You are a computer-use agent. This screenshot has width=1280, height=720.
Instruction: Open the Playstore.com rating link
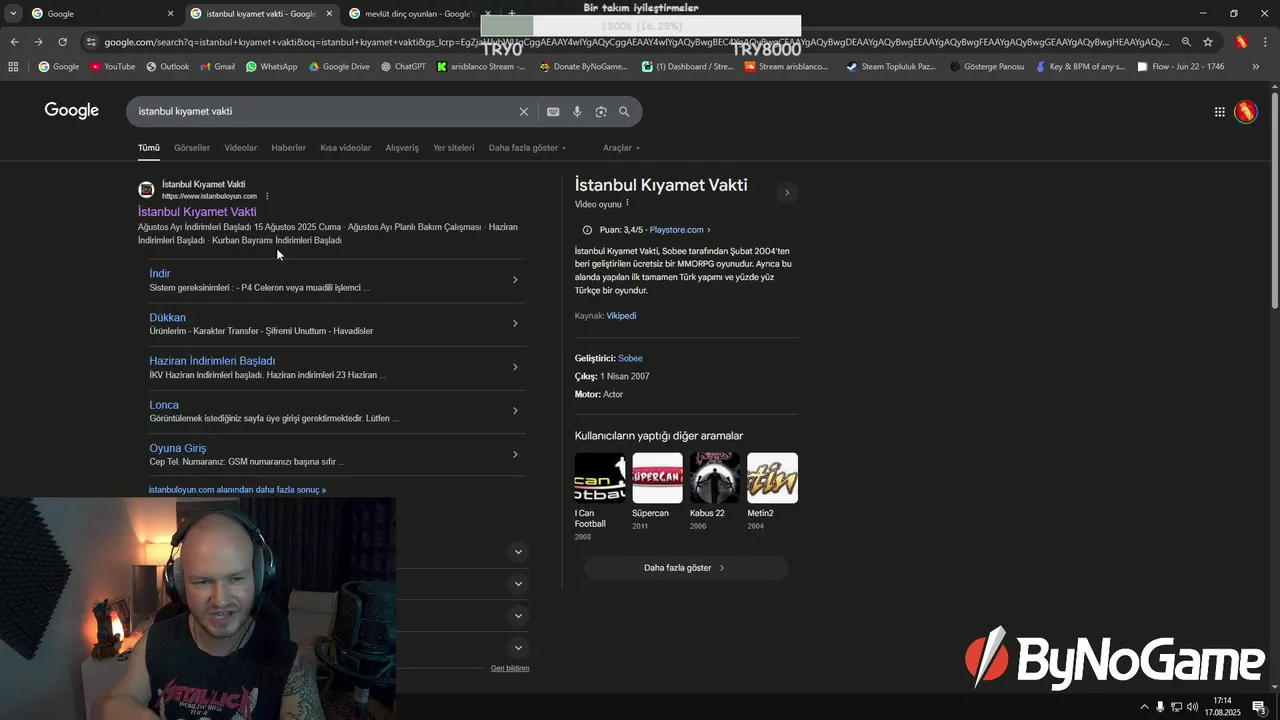click(680, 230)
